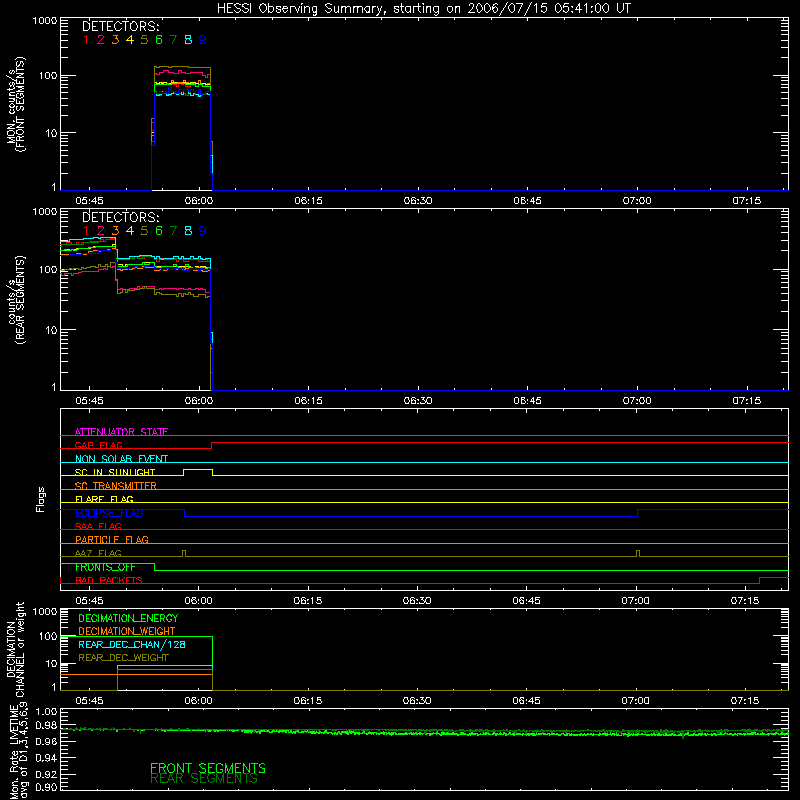Select blue detector 9 in front segments legend
Screen dimensions: 800x800
203,40
